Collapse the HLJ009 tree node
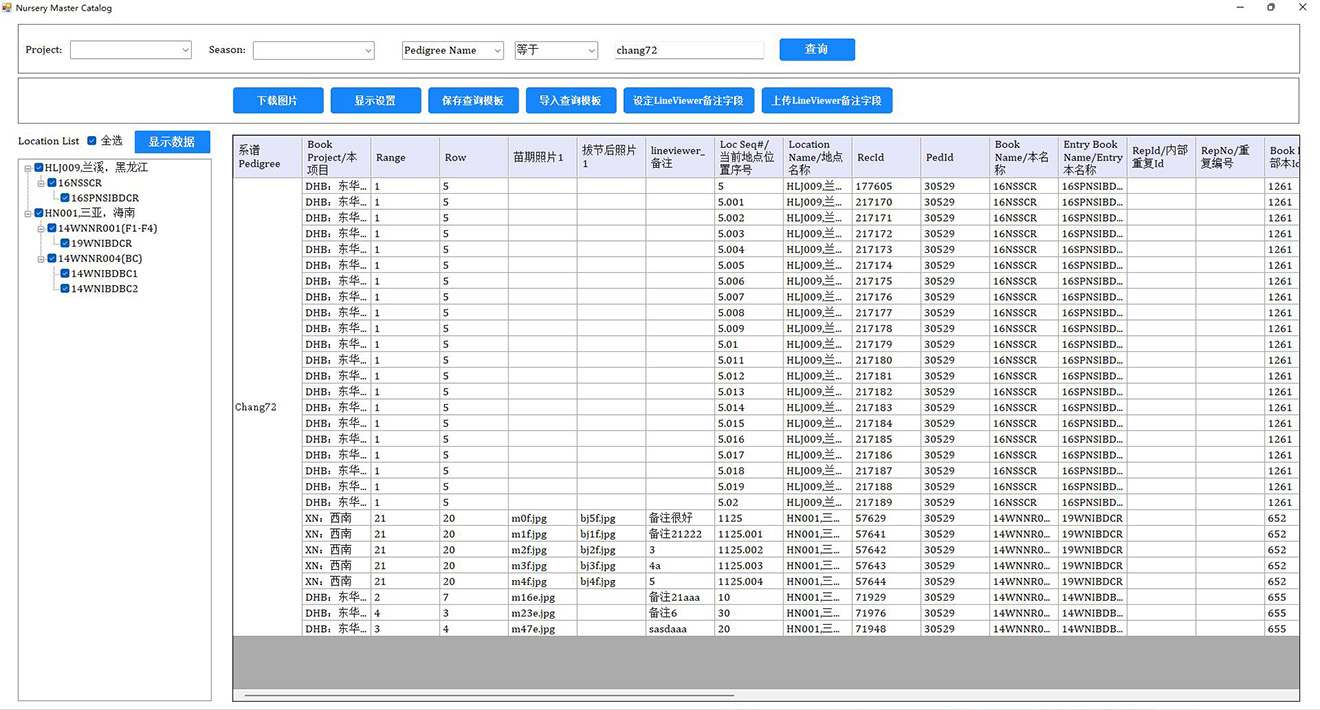 click(28, 168)
